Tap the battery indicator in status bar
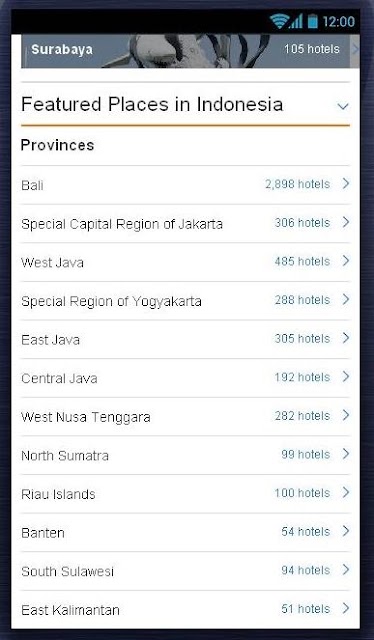 click(x=312, y=21)
